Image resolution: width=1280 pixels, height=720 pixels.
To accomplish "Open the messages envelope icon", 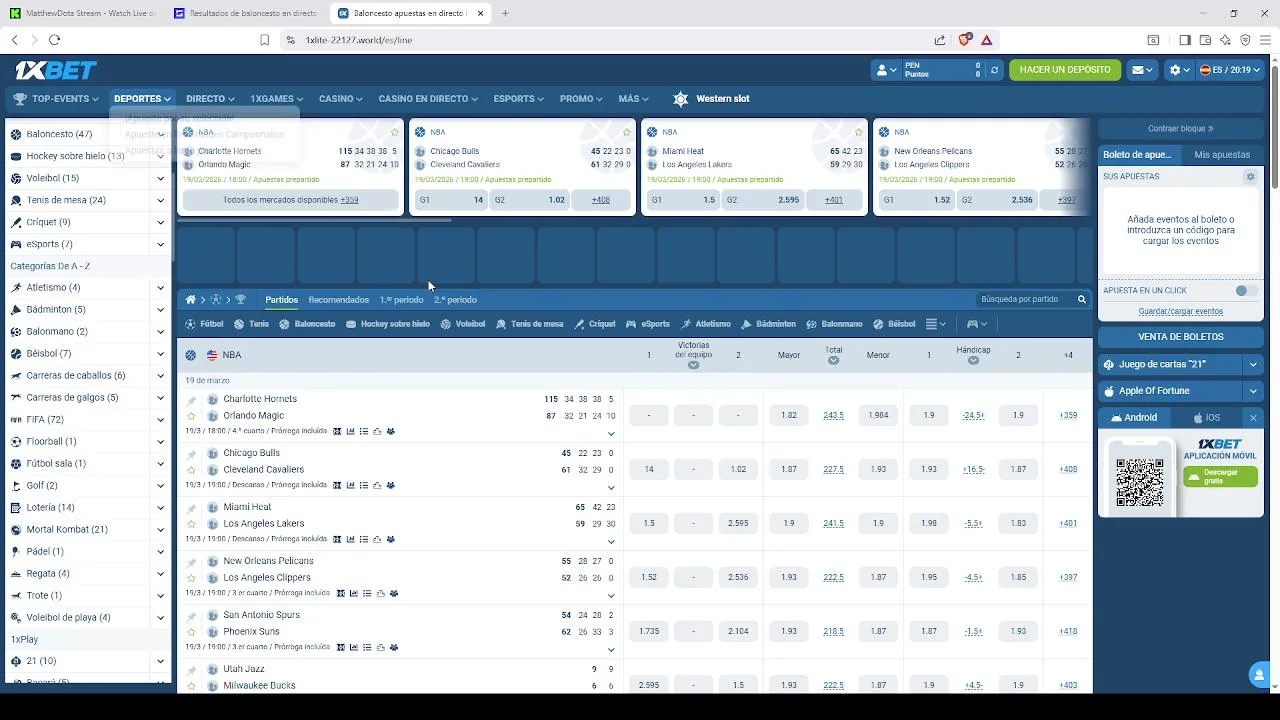I will (1142, 70).
